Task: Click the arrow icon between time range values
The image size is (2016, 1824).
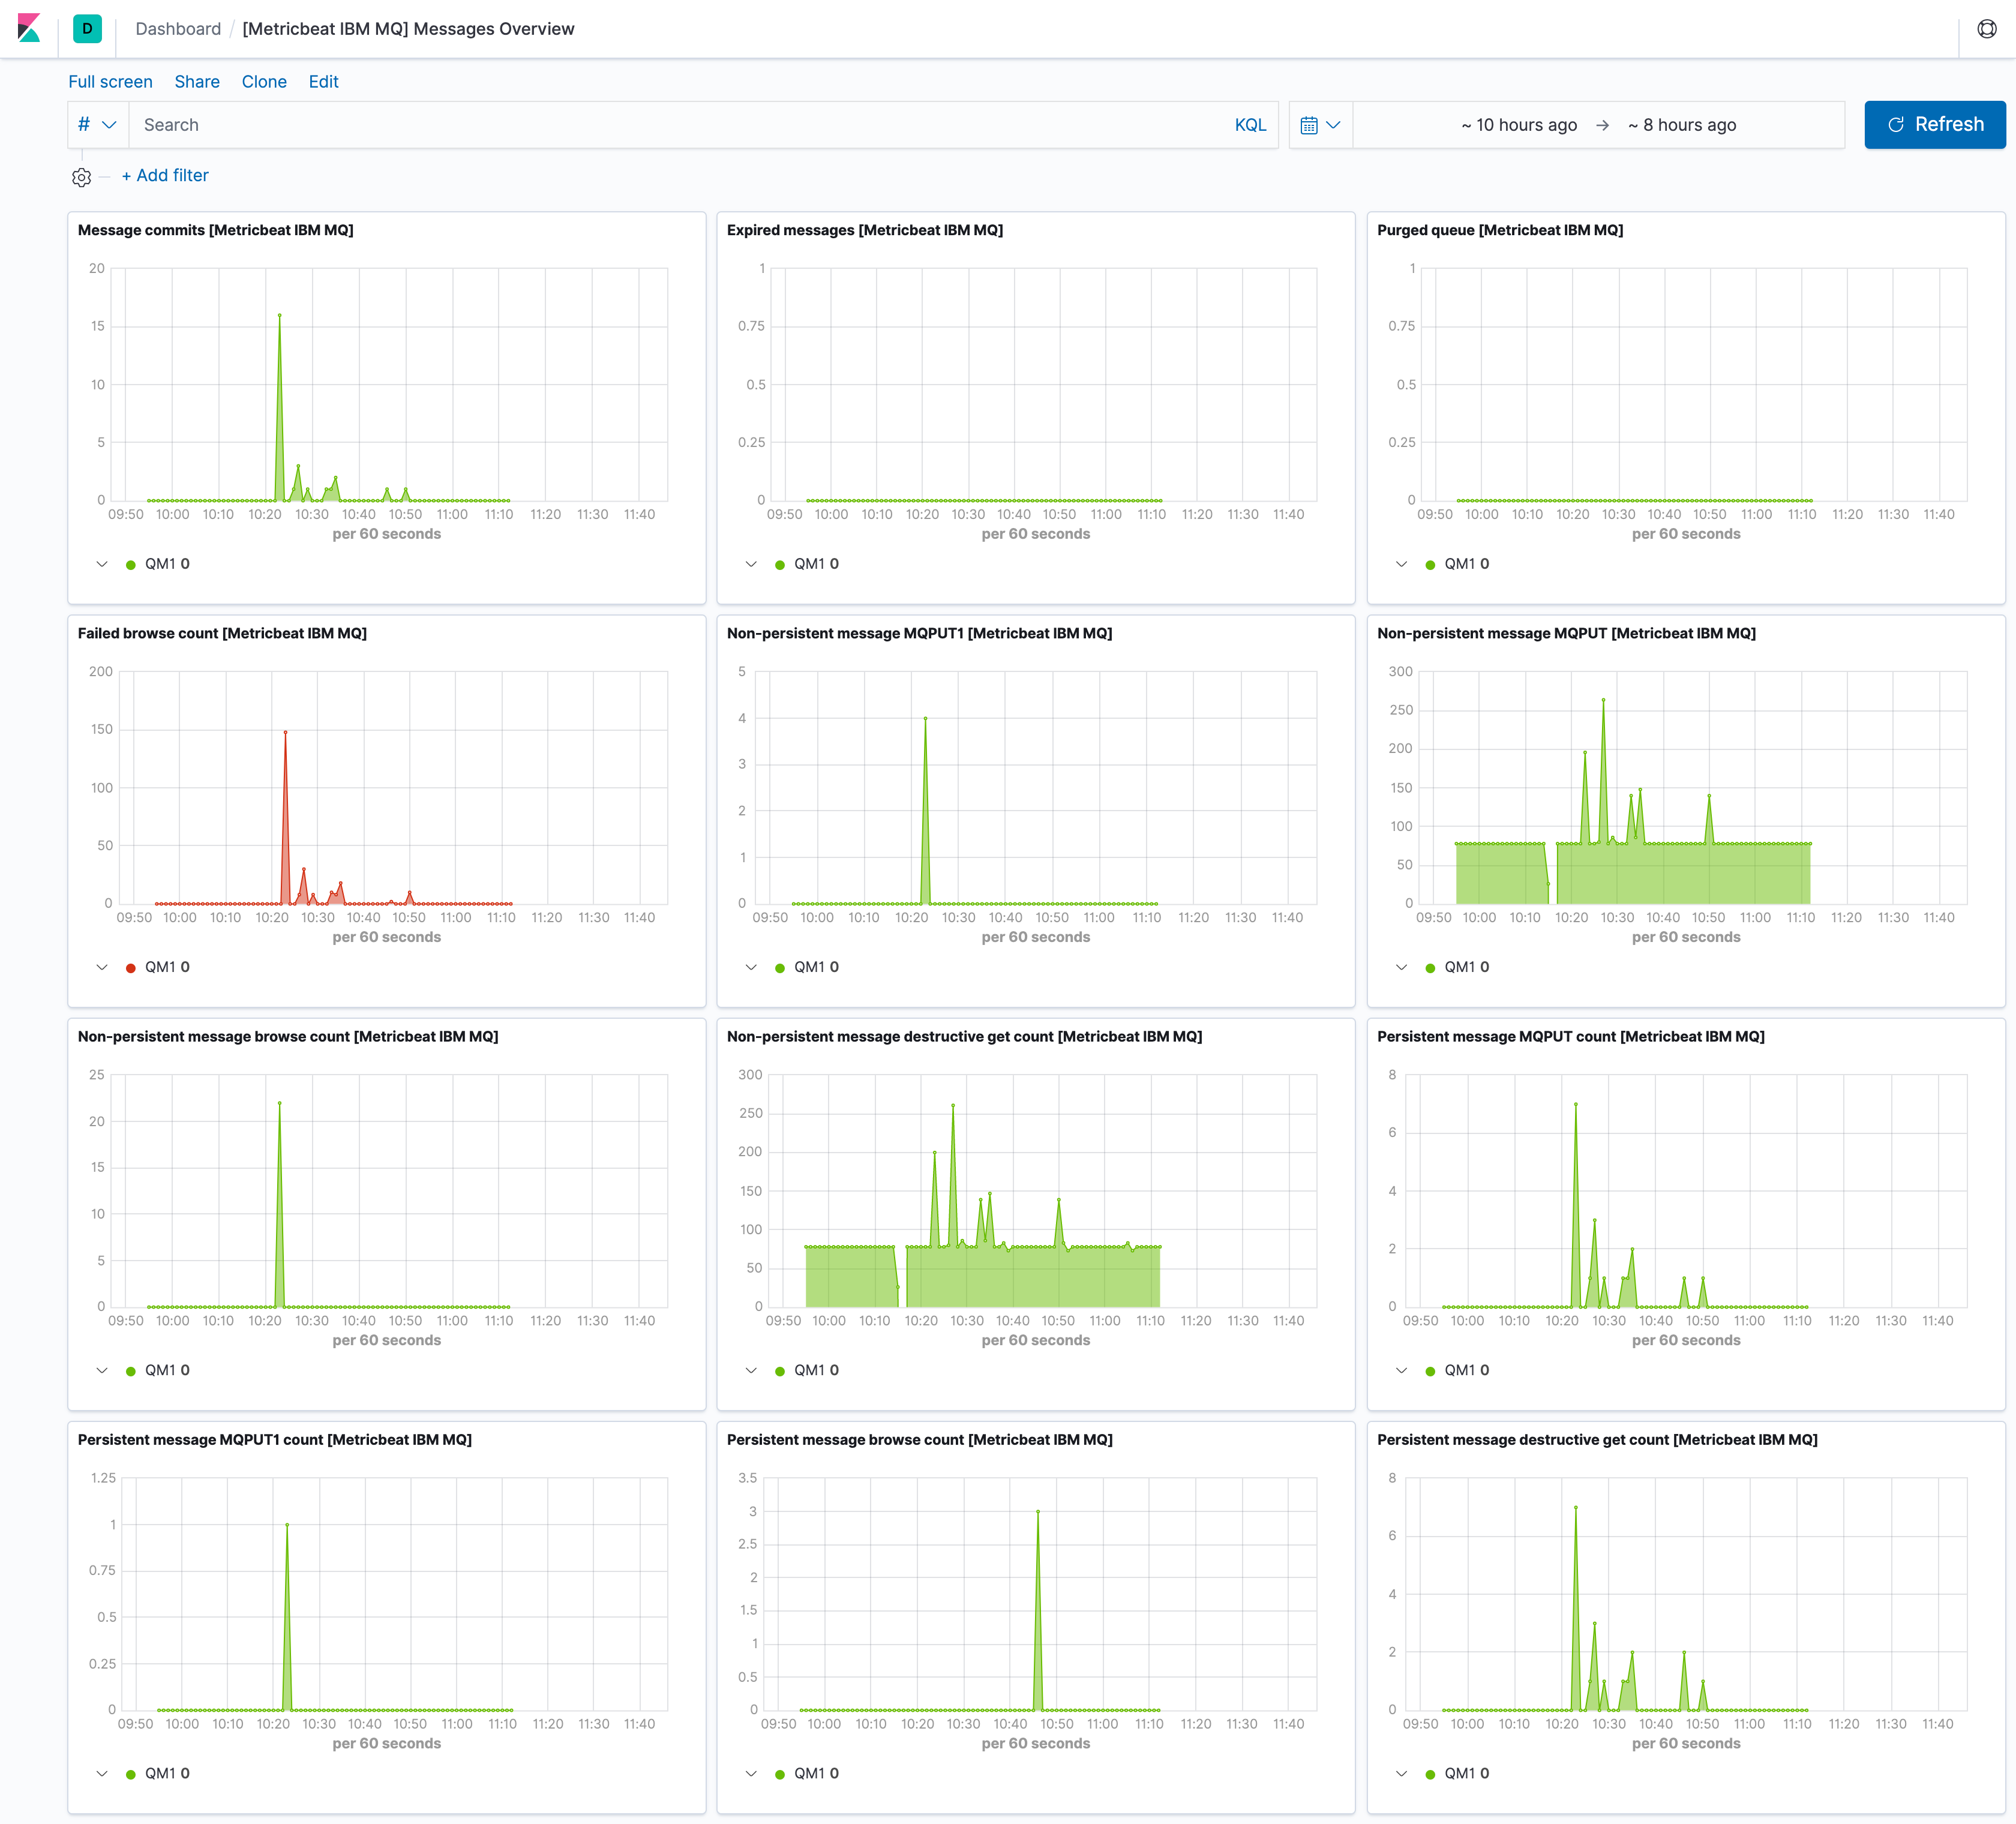Action: [x=1603, y=125]
